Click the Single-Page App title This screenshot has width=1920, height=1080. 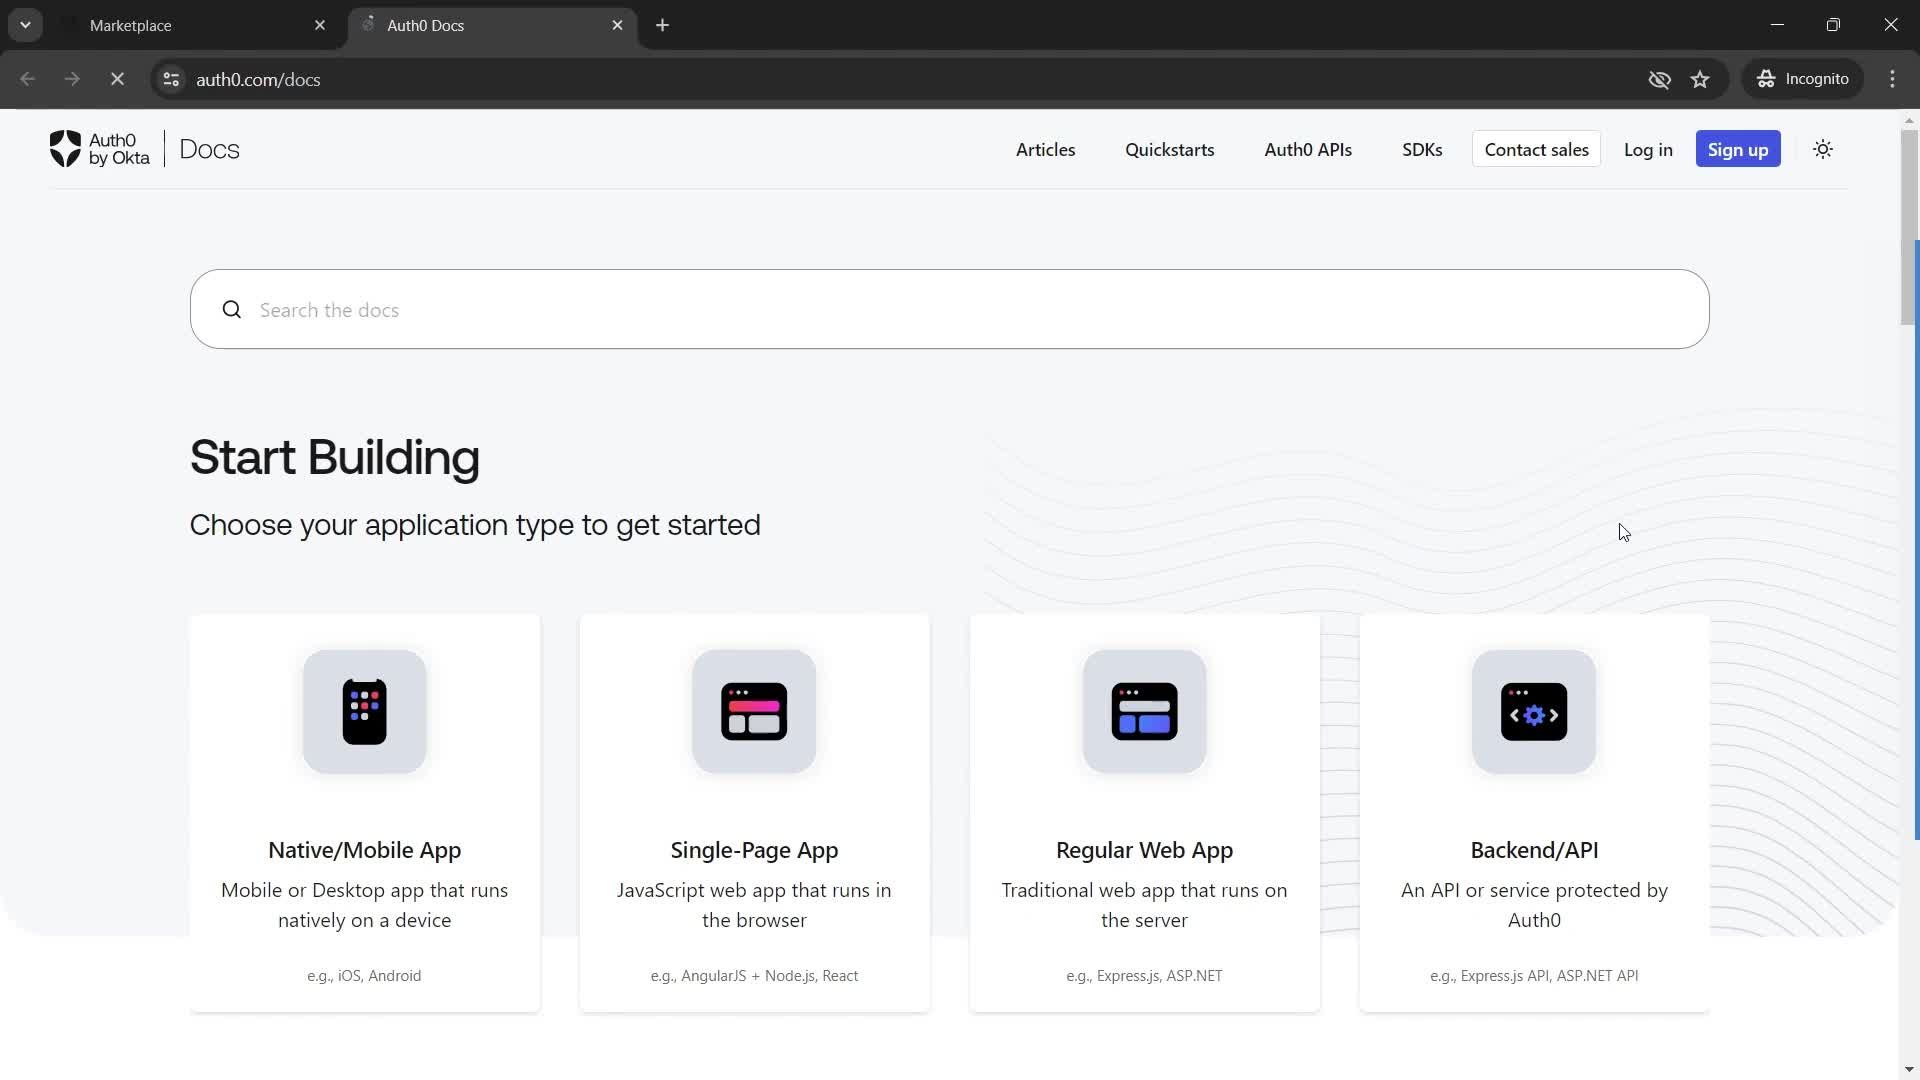[754, 850]
